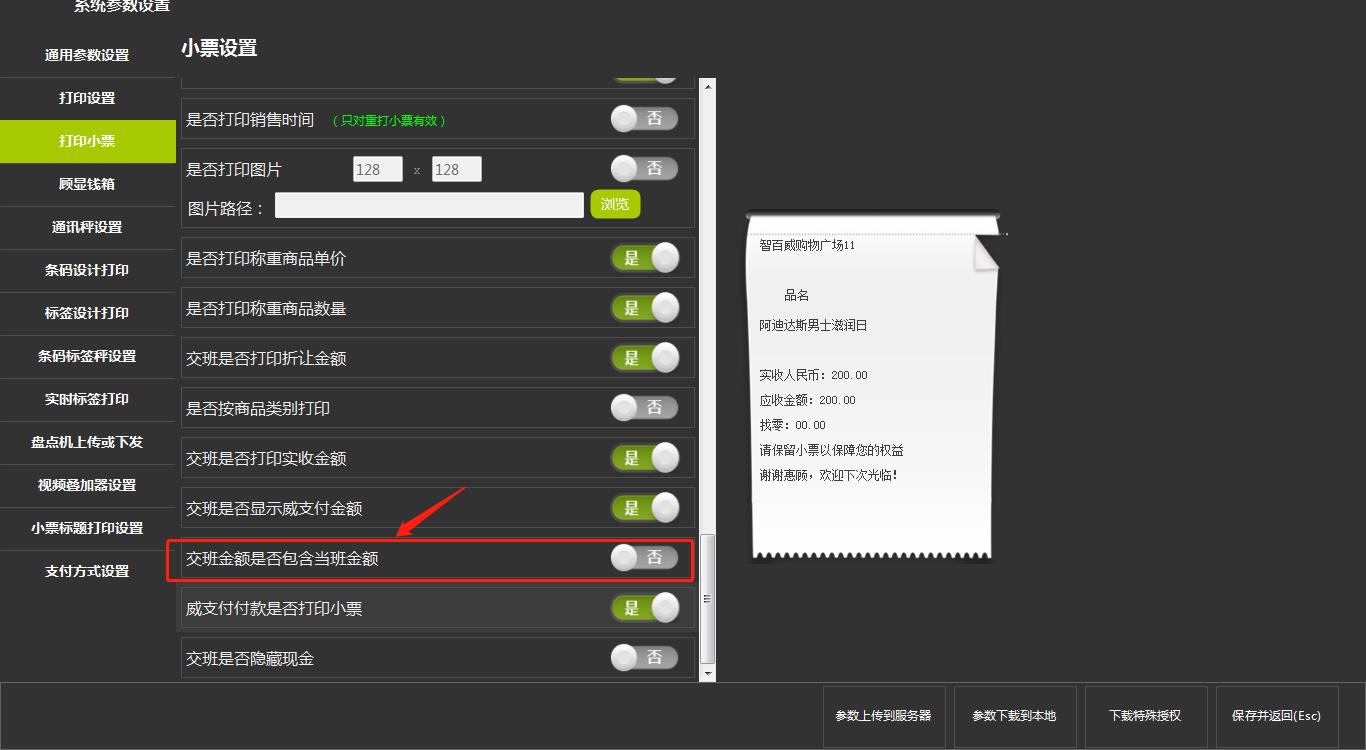Click 下载特殊授权 button
This screenshot has width=1366, height=750.
coord(1145,716)
